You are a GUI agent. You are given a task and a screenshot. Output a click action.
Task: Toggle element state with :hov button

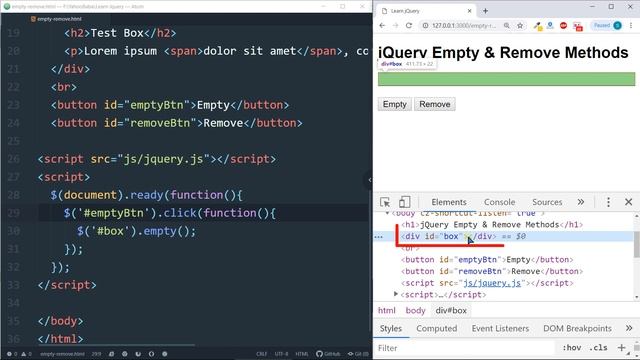click(572, 348)
